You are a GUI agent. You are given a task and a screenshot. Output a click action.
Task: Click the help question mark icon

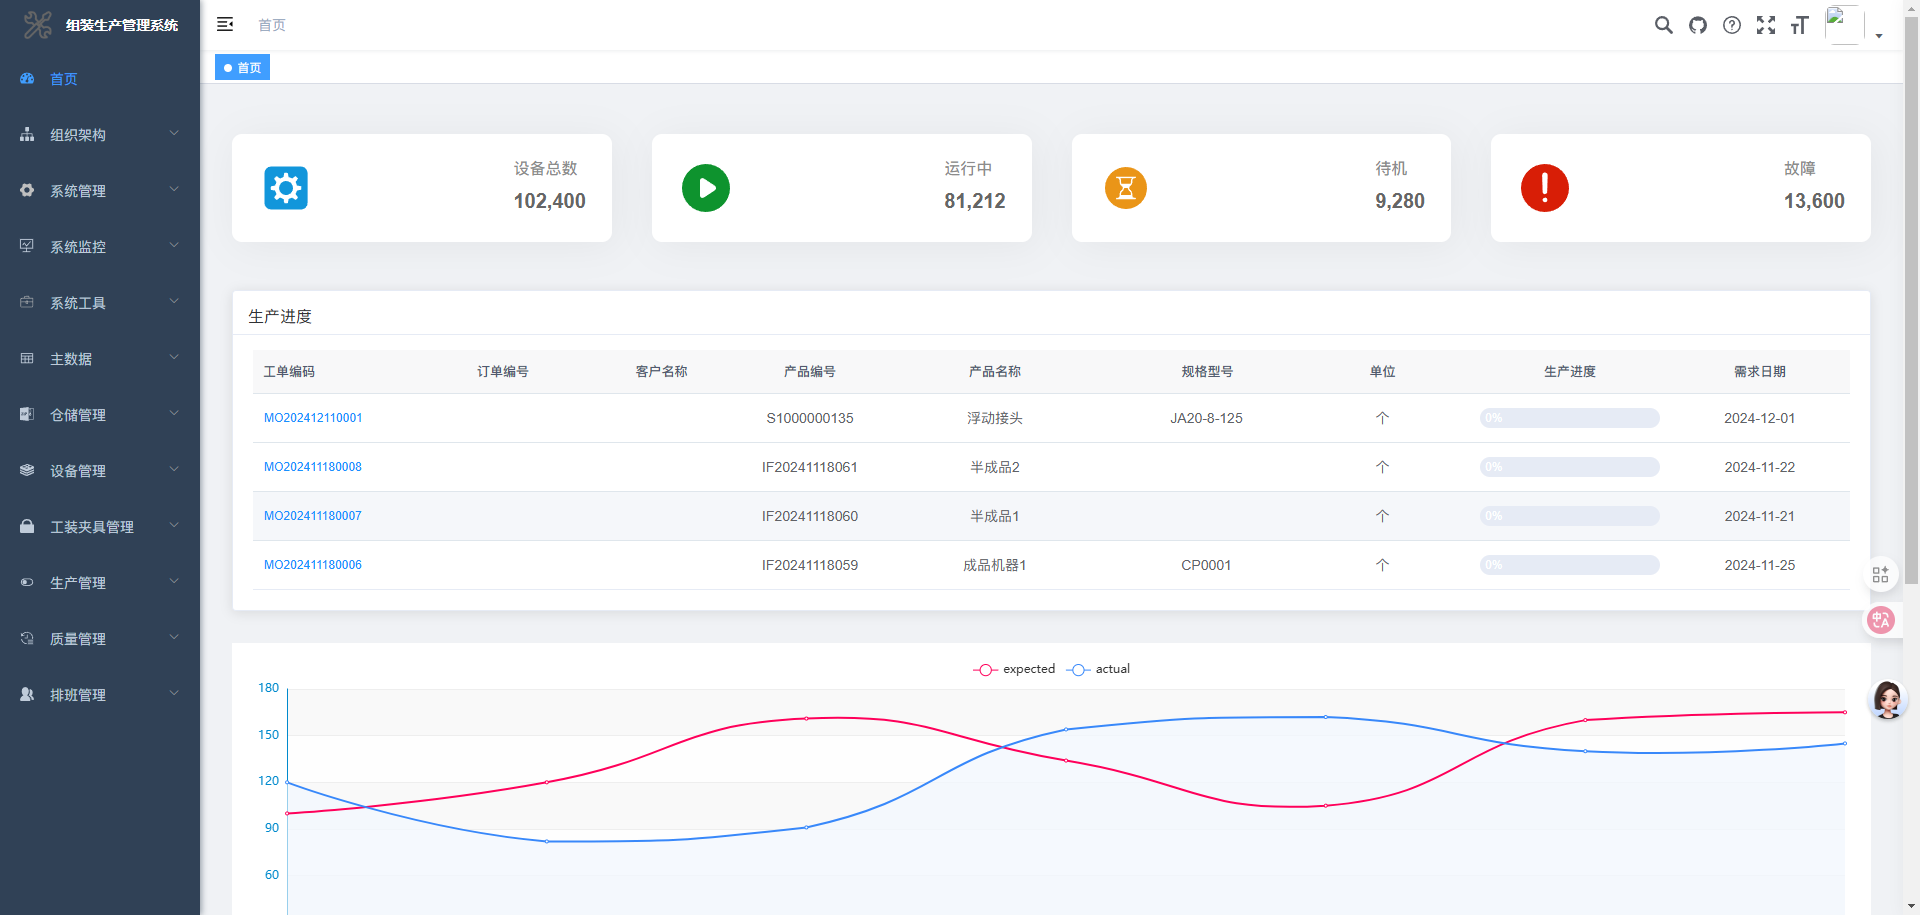point(1732,25)
